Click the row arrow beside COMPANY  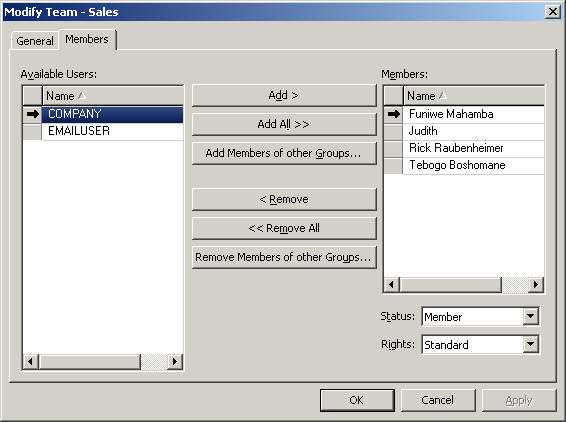pyautogui.click(x=33, y=114)
